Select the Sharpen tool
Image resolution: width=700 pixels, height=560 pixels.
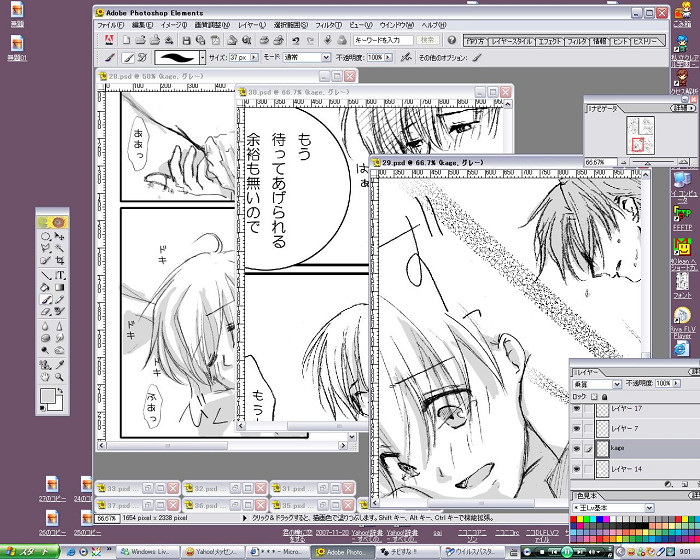click(59, 326)
